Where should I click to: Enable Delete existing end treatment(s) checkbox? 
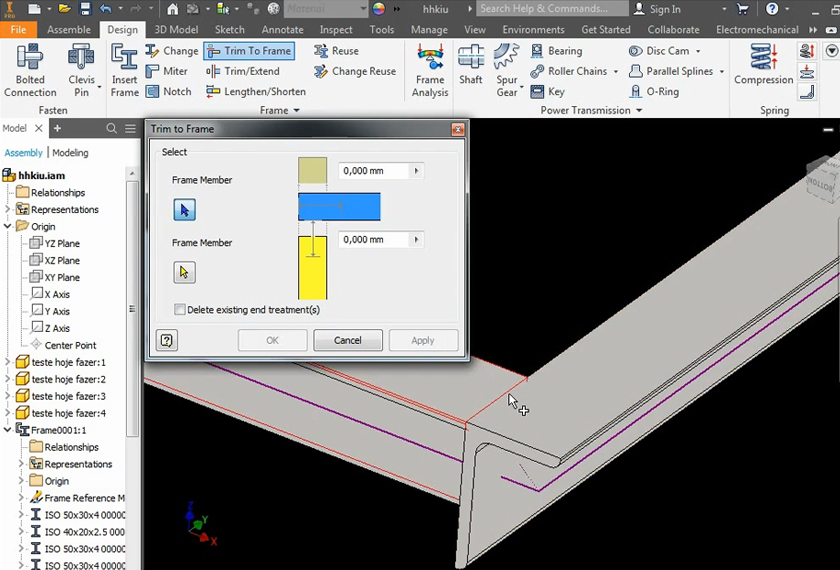pyautogui.click(x=180, y=310)
